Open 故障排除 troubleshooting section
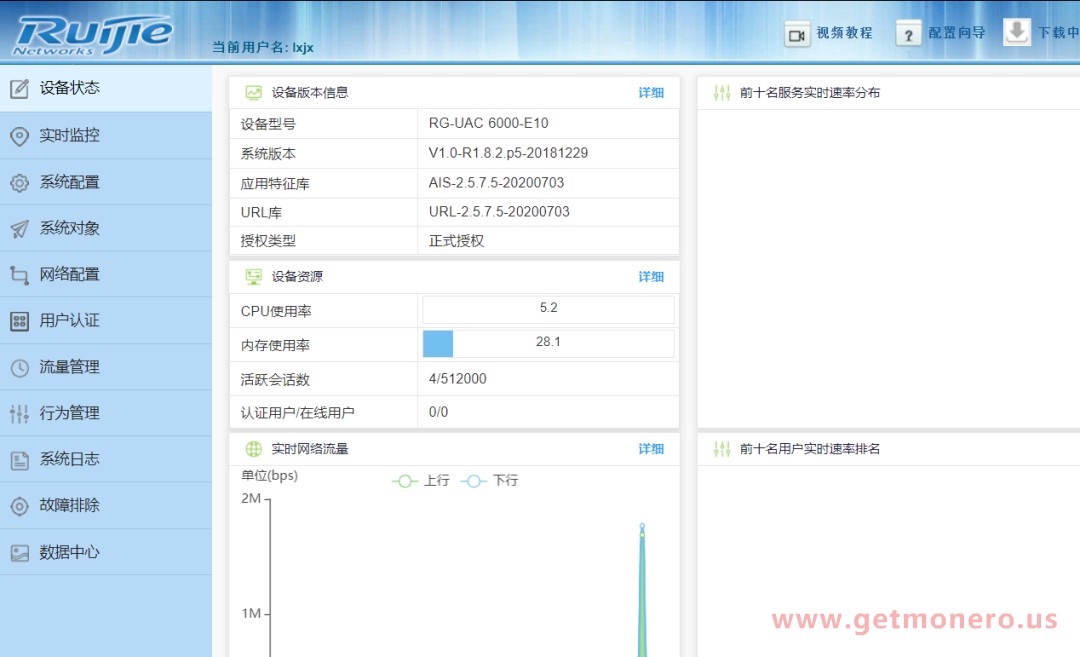Image resolution: width=1080 pixels, height=657 pixels. pos(70,506)
